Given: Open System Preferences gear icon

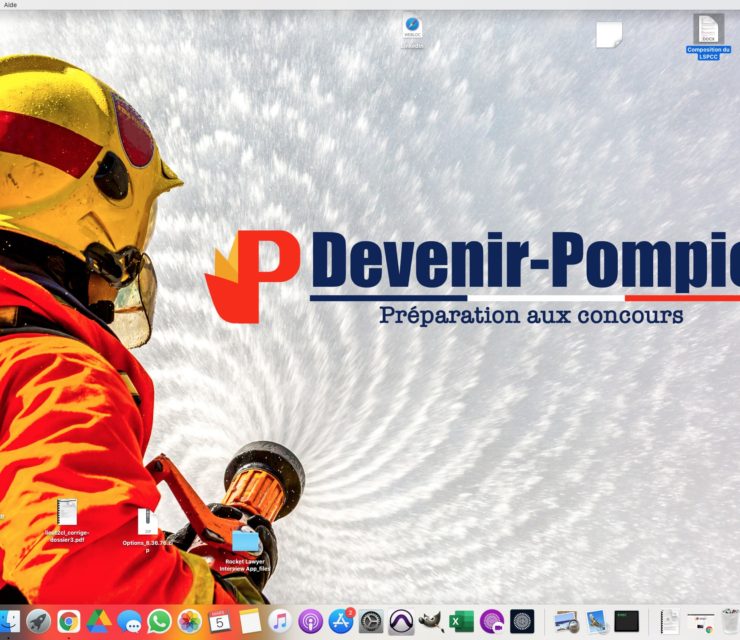Looking at the screenshot, I should pos(371,621).
